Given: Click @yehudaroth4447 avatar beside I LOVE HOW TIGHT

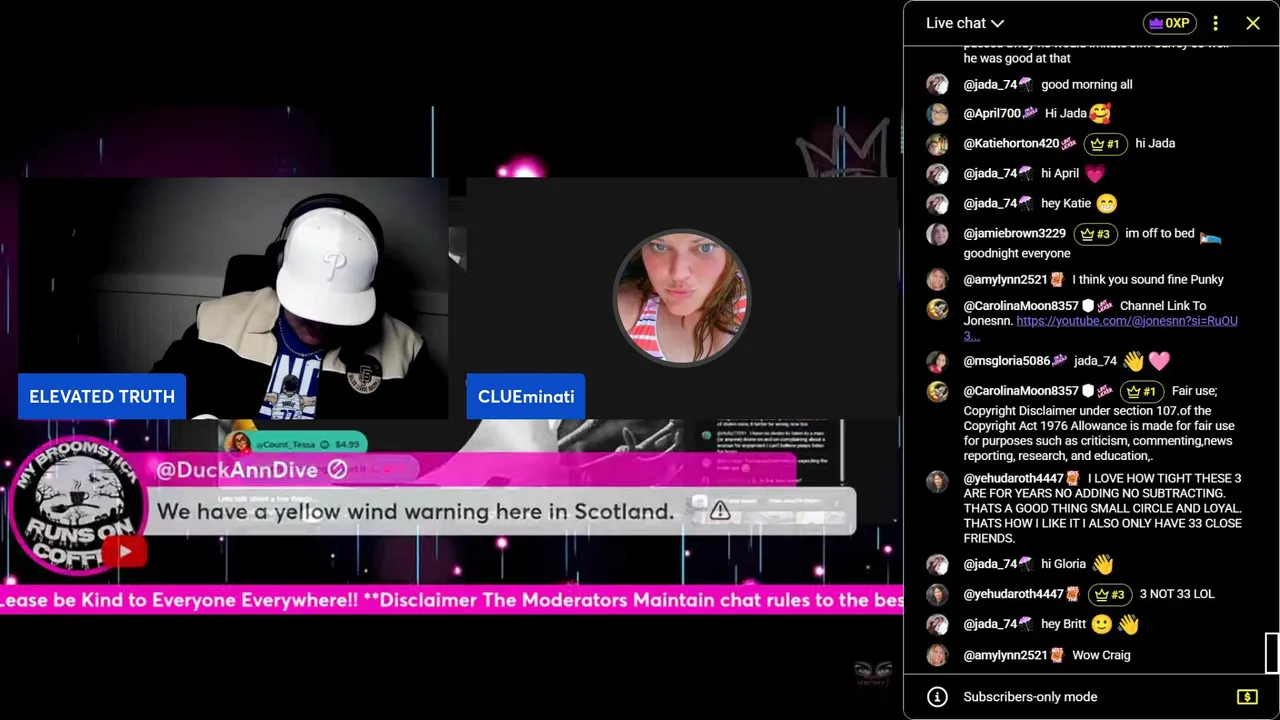Looking at the screenshot, I should click(x=937, y=482).
